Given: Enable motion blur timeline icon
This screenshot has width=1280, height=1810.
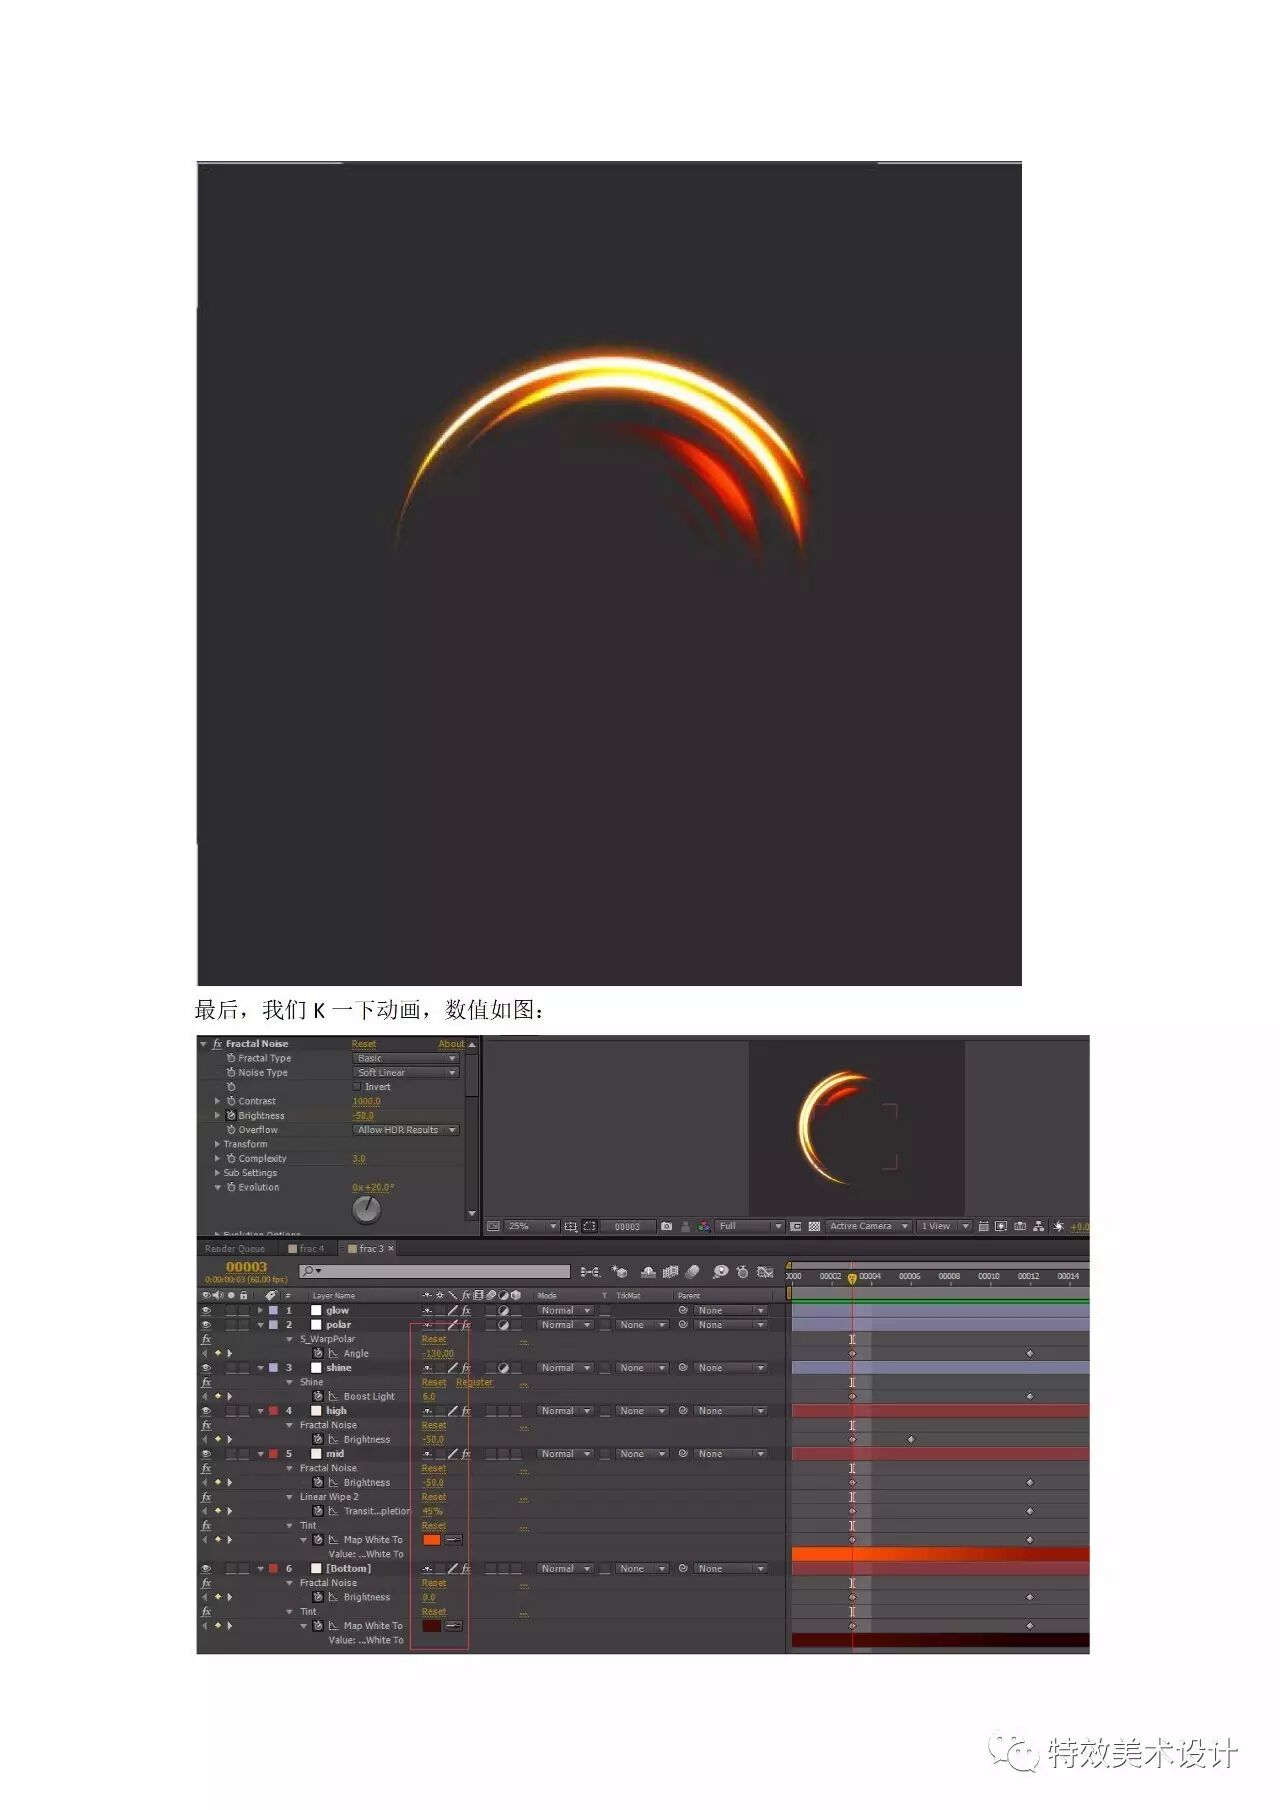Looking at the screenshot, I should 692,1272.
